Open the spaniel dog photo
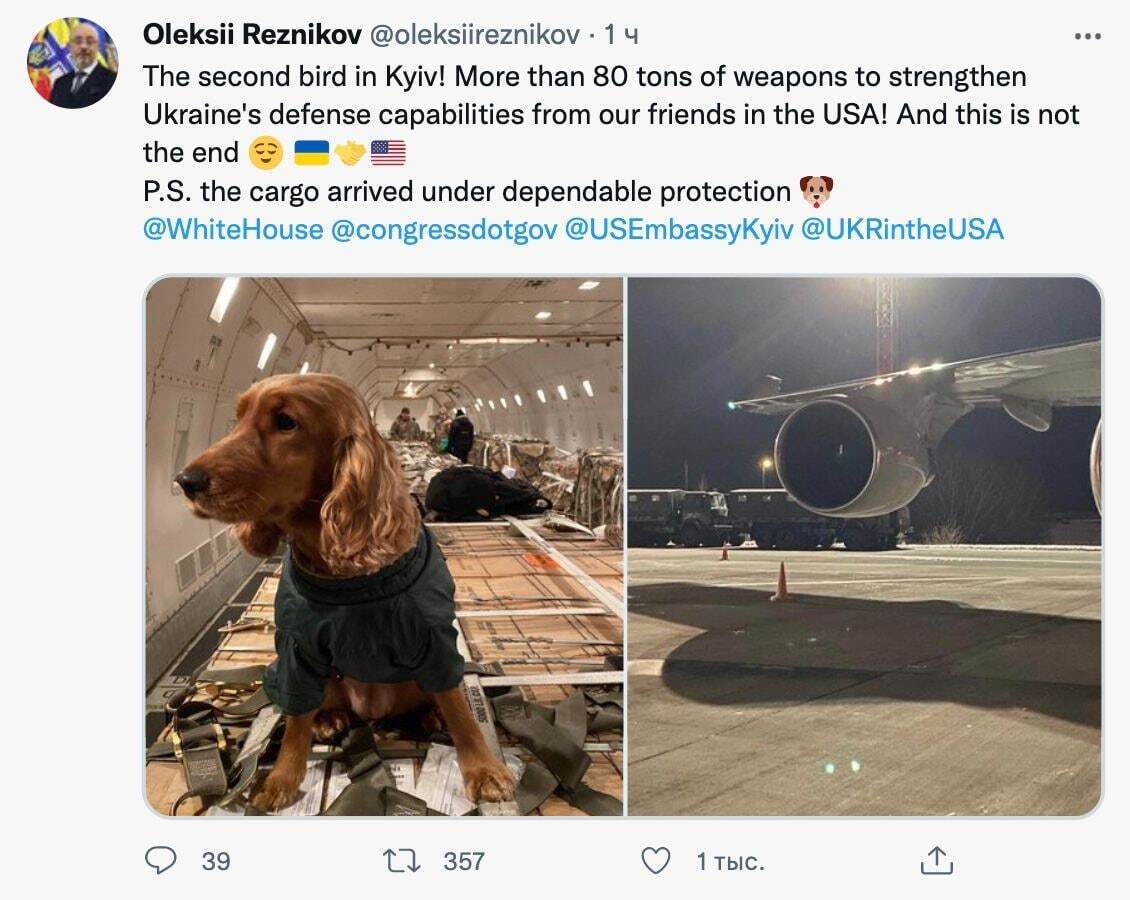 tap(384, 546)
